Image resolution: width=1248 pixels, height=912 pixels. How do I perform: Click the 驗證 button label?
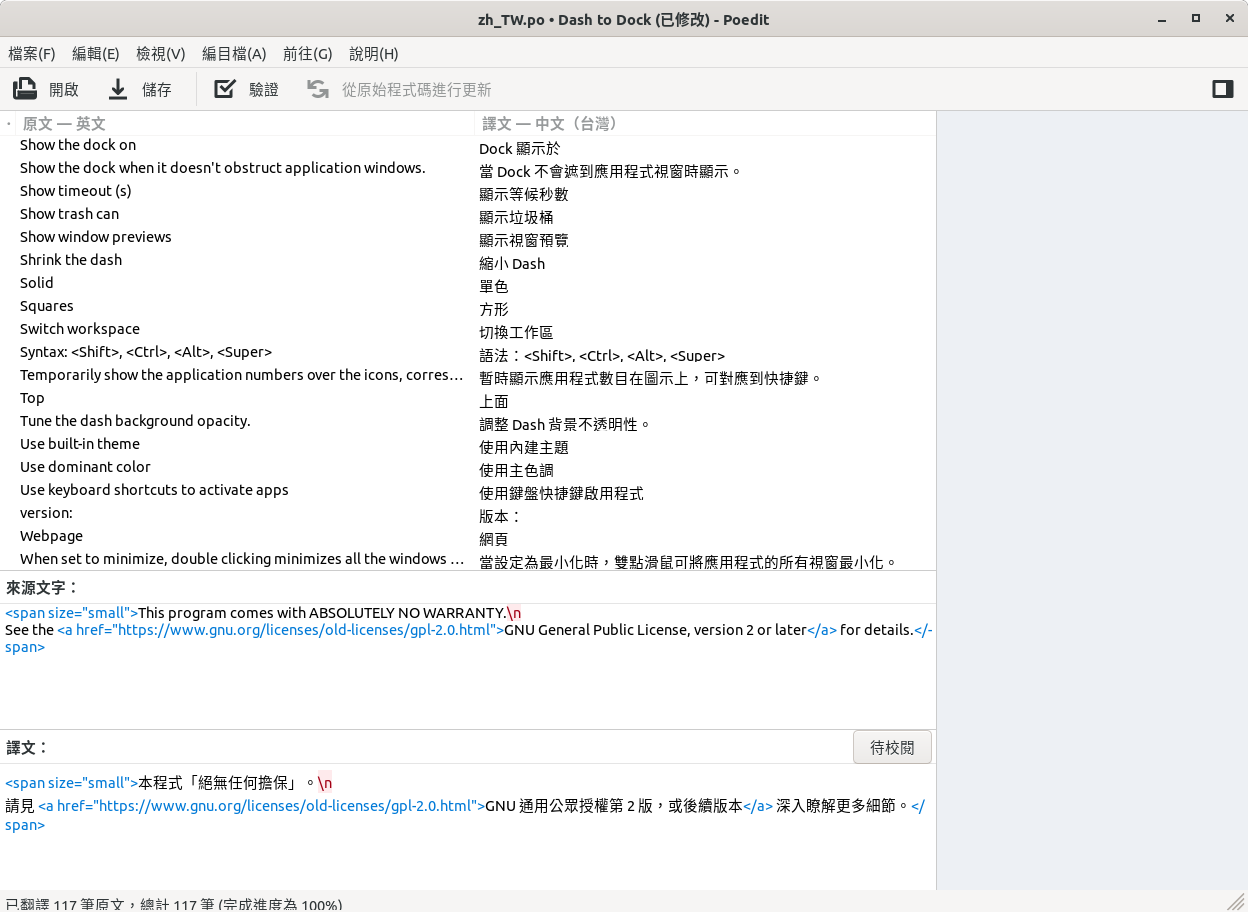click(264, 90)
